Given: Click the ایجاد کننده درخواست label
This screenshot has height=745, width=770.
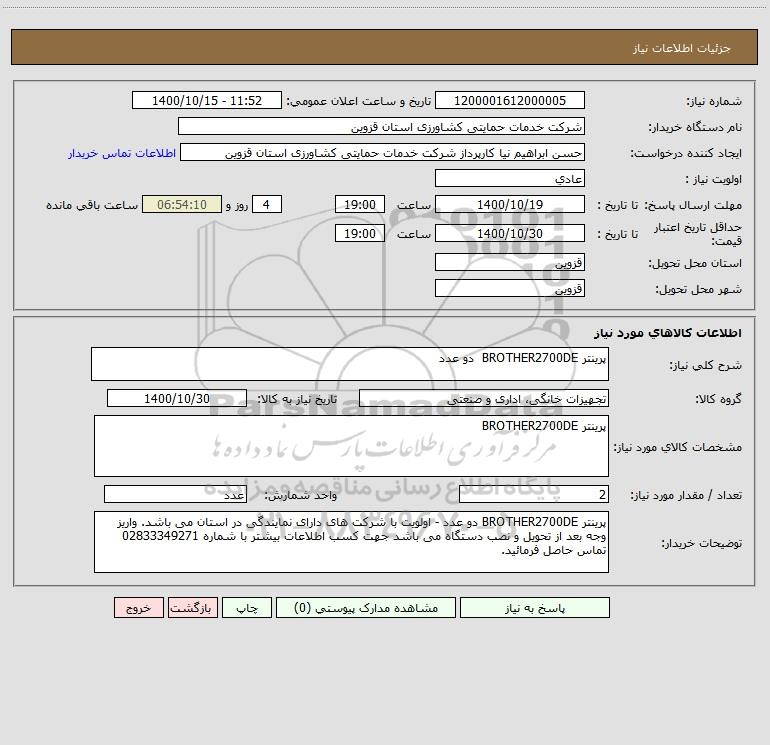Looking at the screenshot, I should click(686, 153).
